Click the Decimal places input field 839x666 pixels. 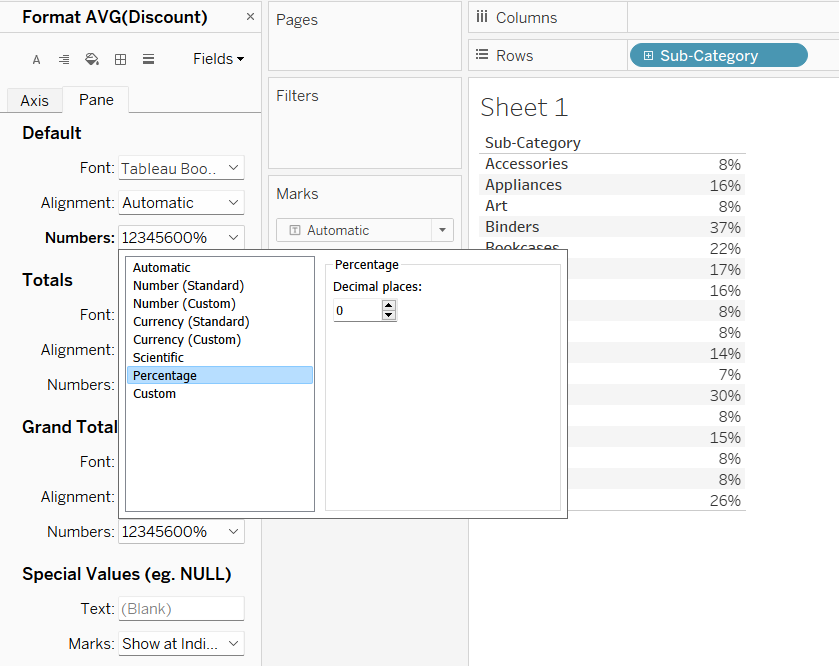point(357,311)
